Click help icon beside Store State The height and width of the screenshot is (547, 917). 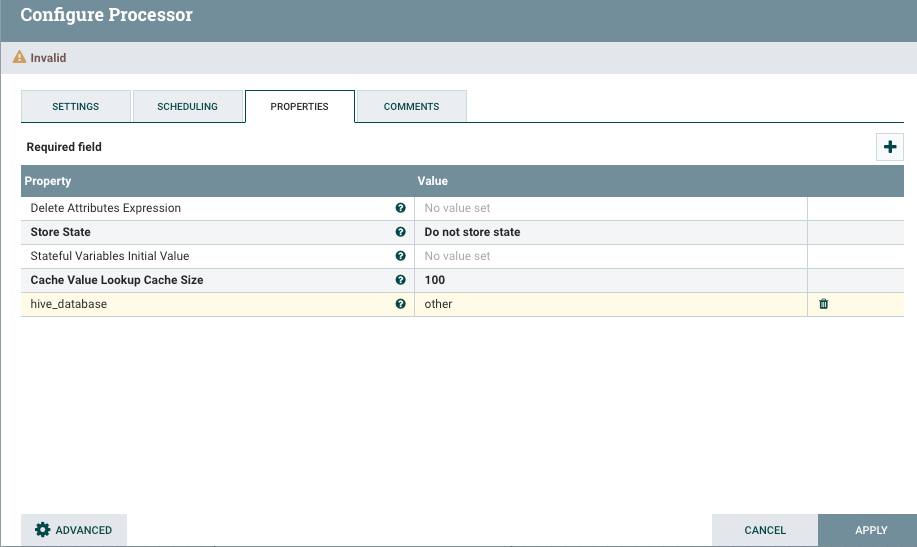click(x=401, y=232)
